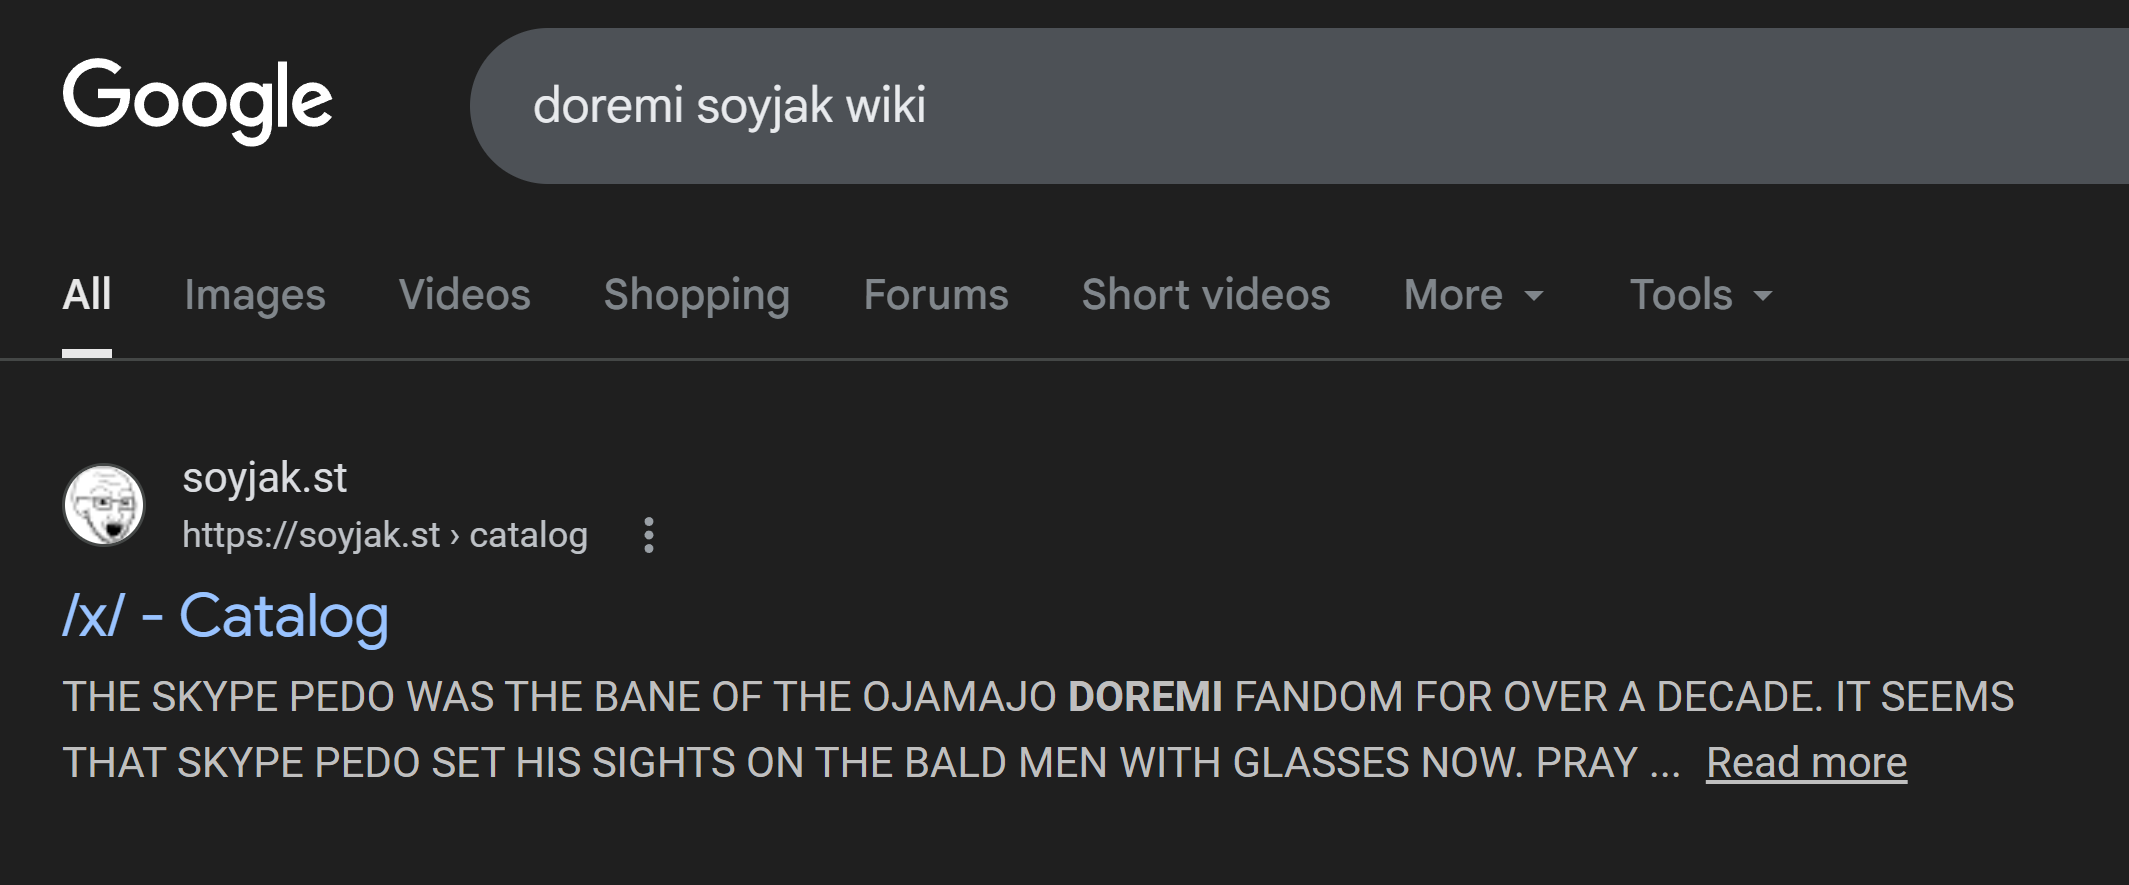The height and width of the screenshot is (885, 2129).
Task: Switch to the Images tab
Action: click(255, 295)
